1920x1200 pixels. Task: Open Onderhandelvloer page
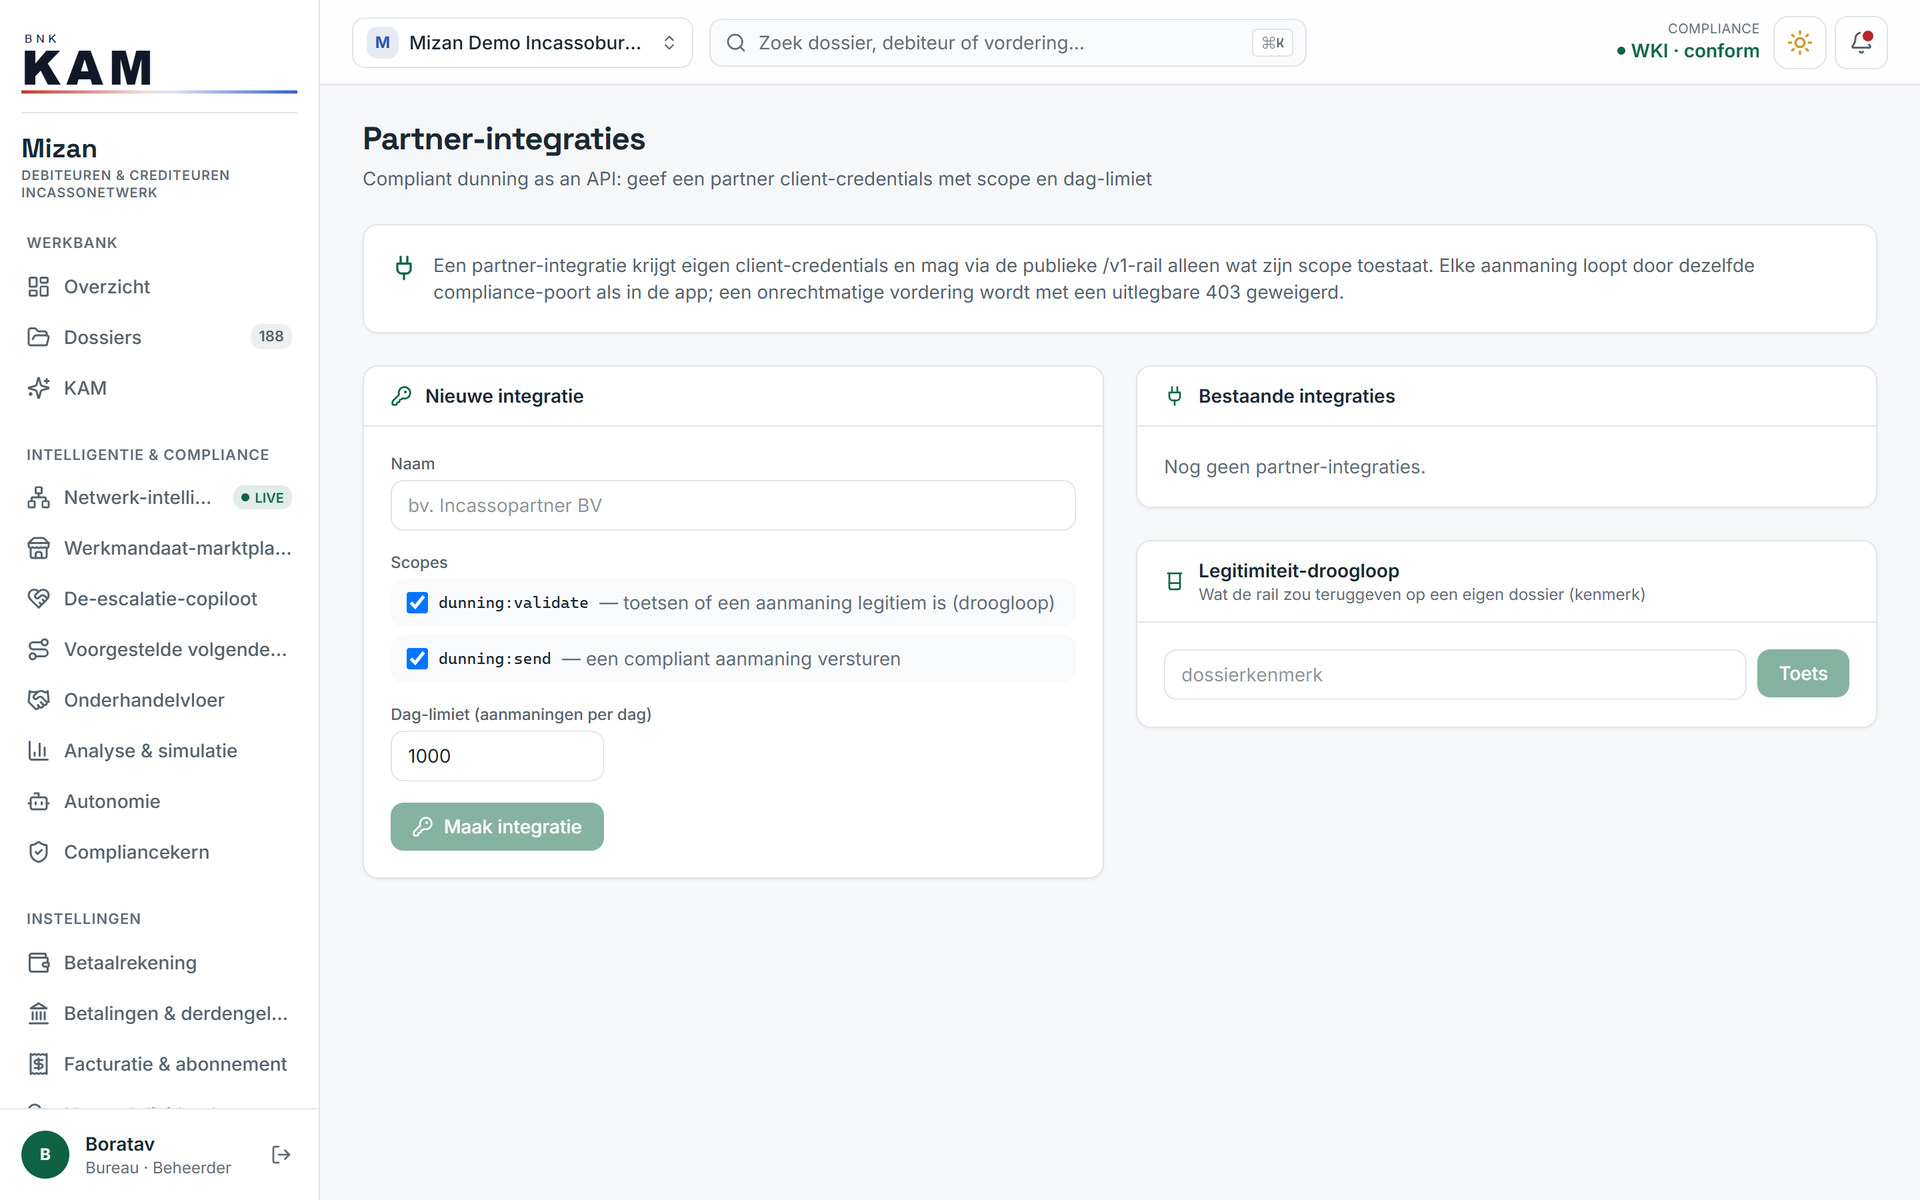click(159, 700)
